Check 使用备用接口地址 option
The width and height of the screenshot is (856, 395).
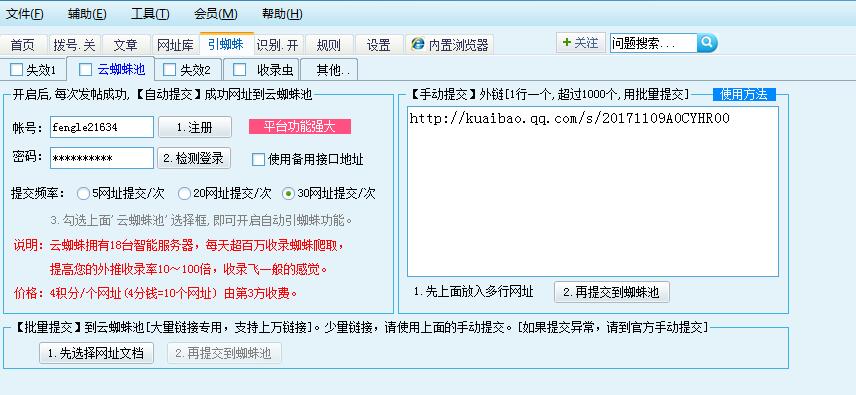[258, 159]
